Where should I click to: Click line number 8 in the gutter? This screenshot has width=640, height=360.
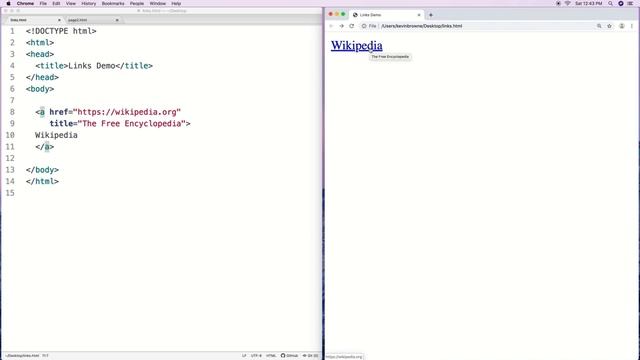click(x=12, y=112)
